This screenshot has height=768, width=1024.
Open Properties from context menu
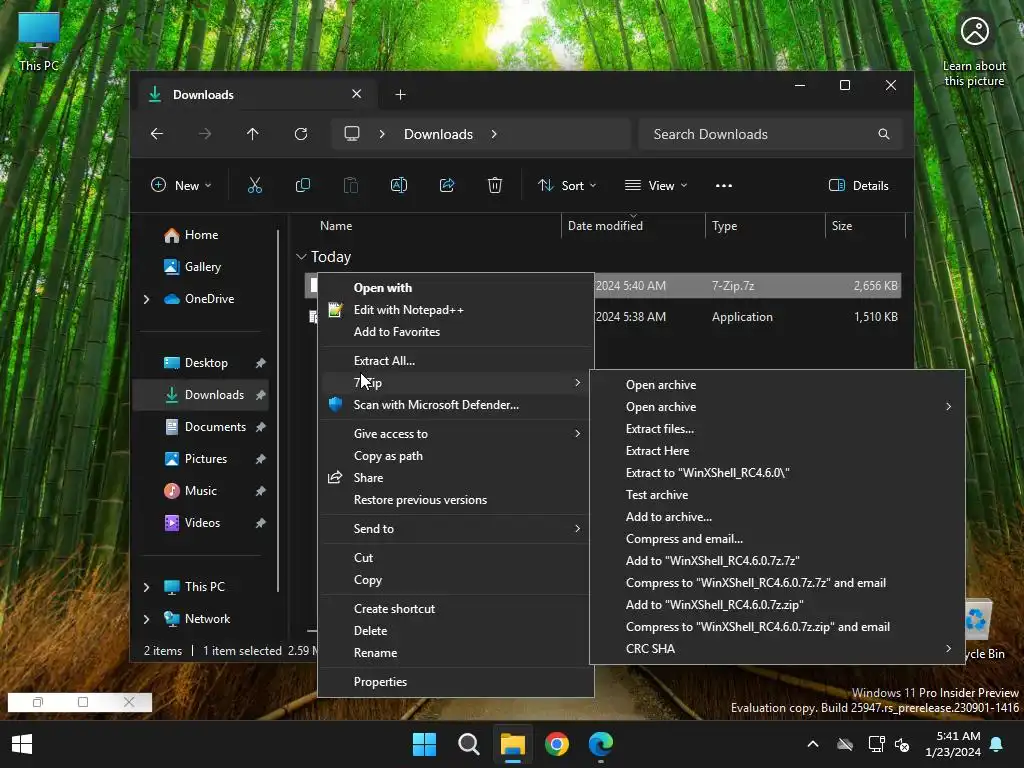(456, 682)
